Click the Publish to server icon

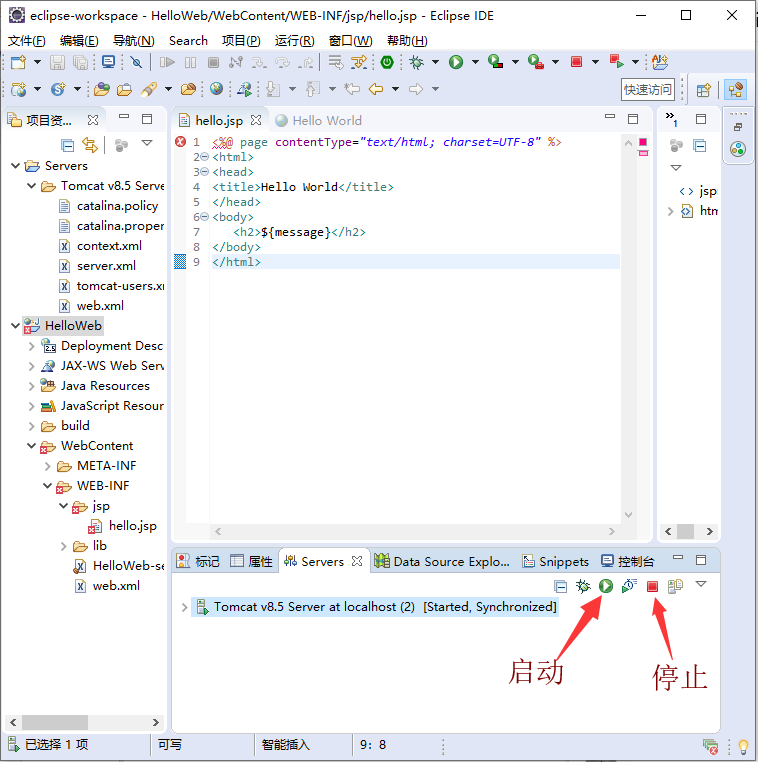675,586
